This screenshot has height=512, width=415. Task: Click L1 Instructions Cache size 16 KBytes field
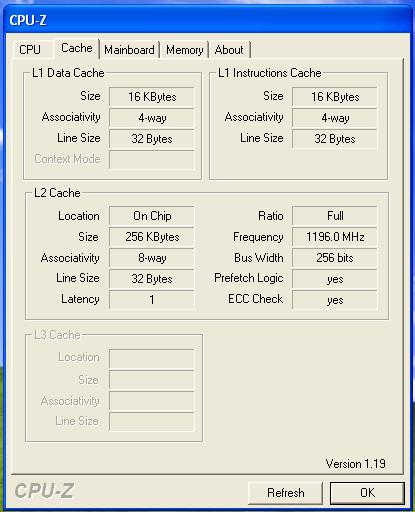tap(335, 97)
